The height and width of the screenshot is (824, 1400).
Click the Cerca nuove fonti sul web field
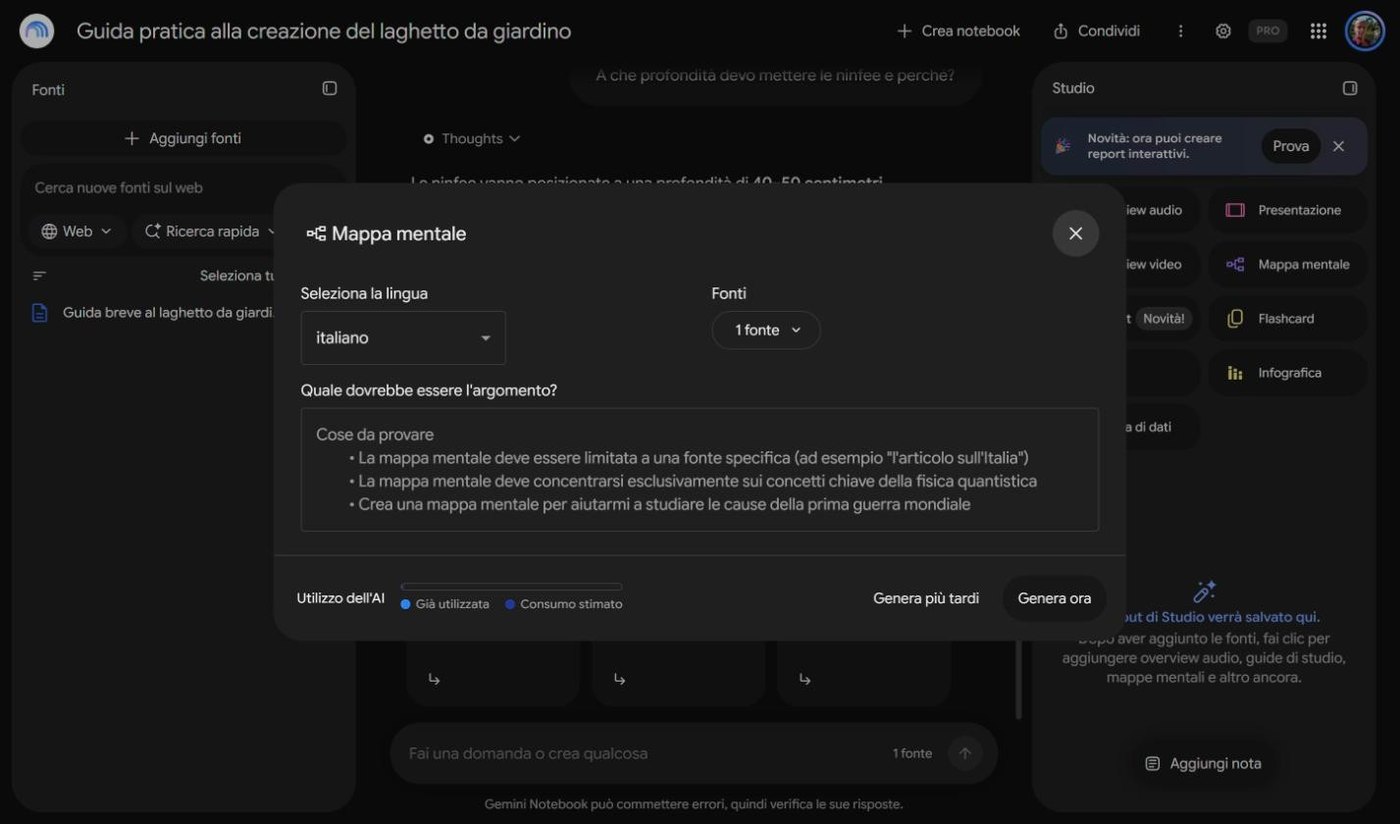point(184,187)
